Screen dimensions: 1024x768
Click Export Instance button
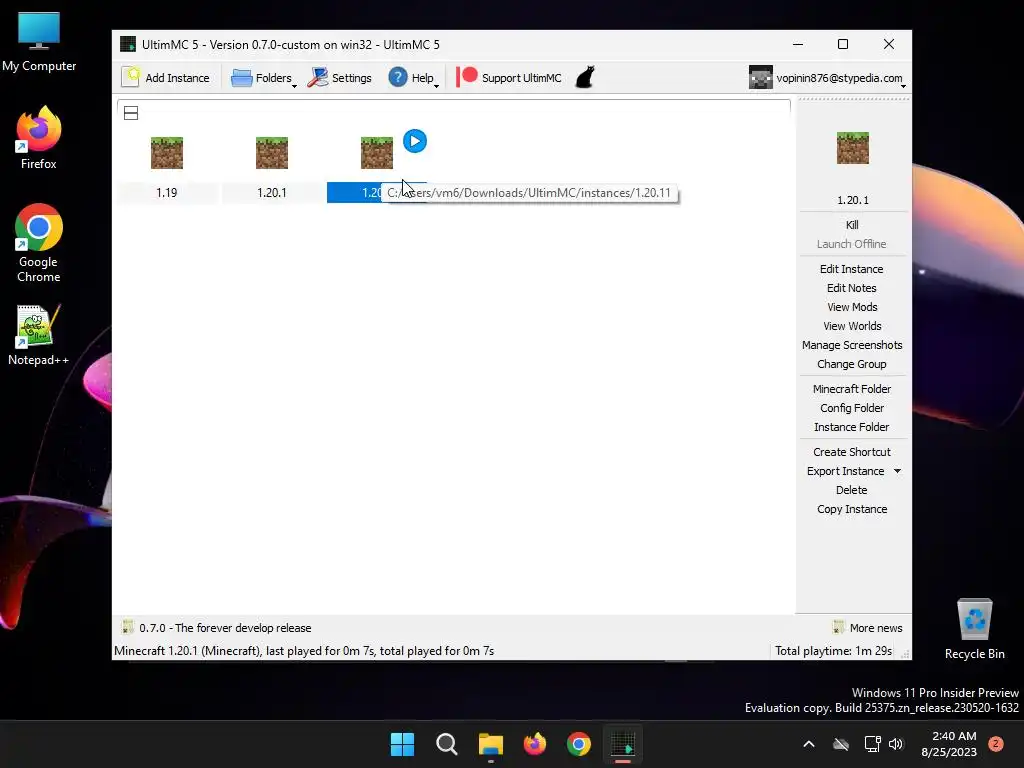[845, 471]
